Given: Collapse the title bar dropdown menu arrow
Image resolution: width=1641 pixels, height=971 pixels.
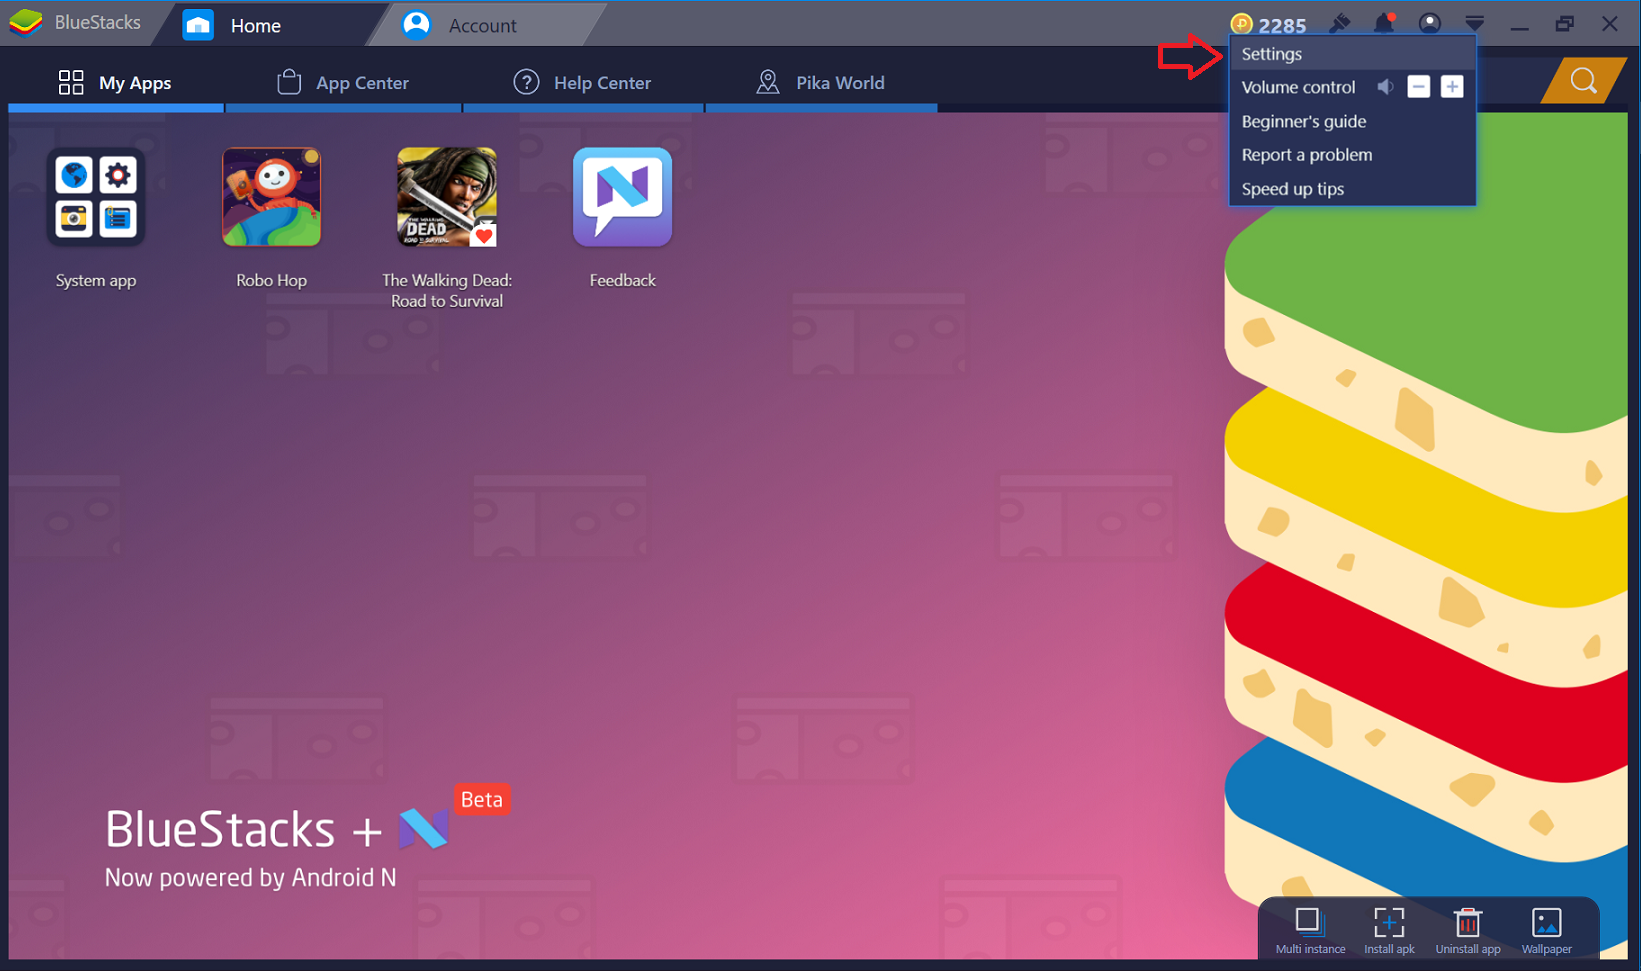Looking at the screenshot, I should (x=1475, y=23).
